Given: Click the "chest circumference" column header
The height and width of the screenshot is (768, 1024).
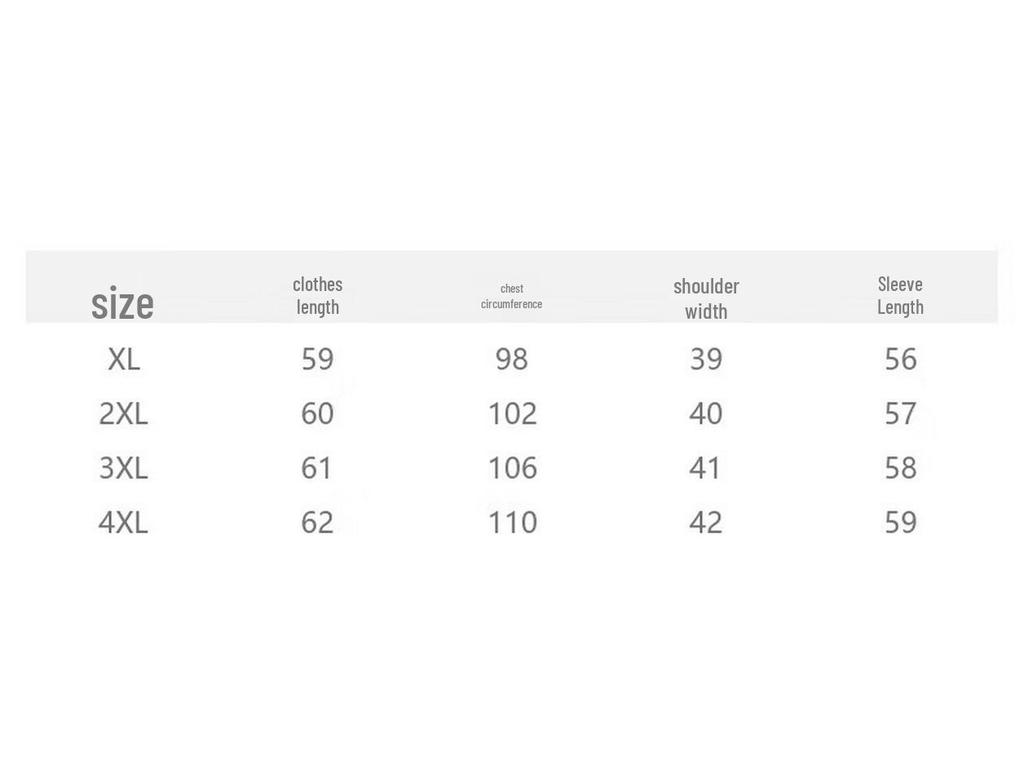Looking at the screenshot, I should pos(511,296).
